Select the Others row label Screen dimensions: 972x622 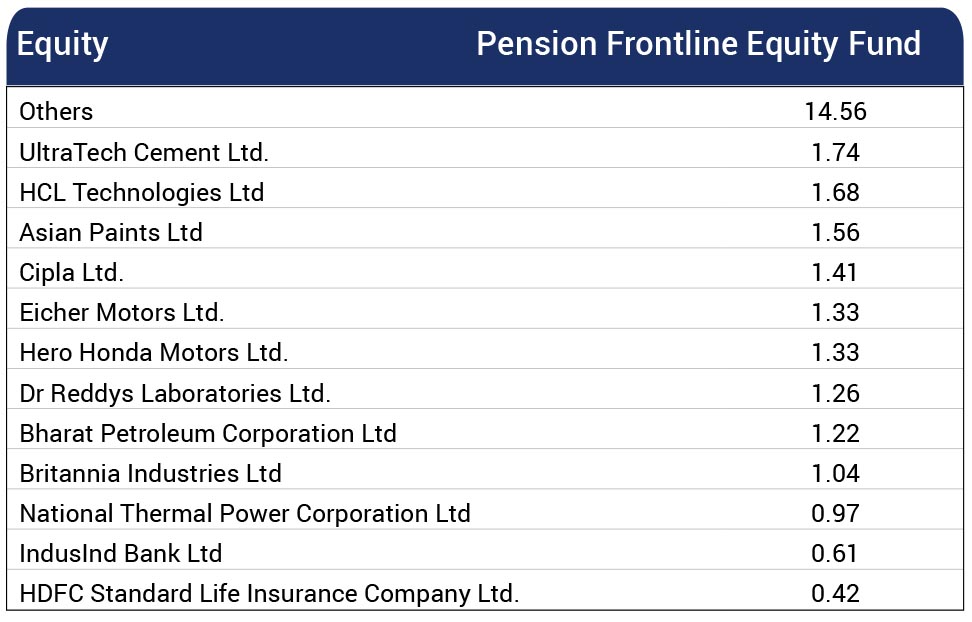coord(56,112)
